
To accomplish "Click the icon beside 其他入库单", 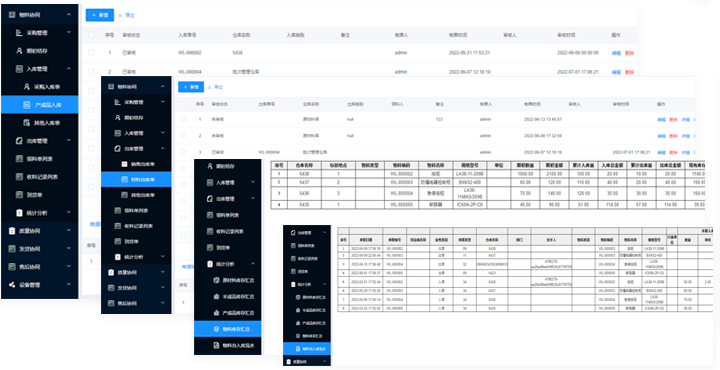I will click(27, 123).
